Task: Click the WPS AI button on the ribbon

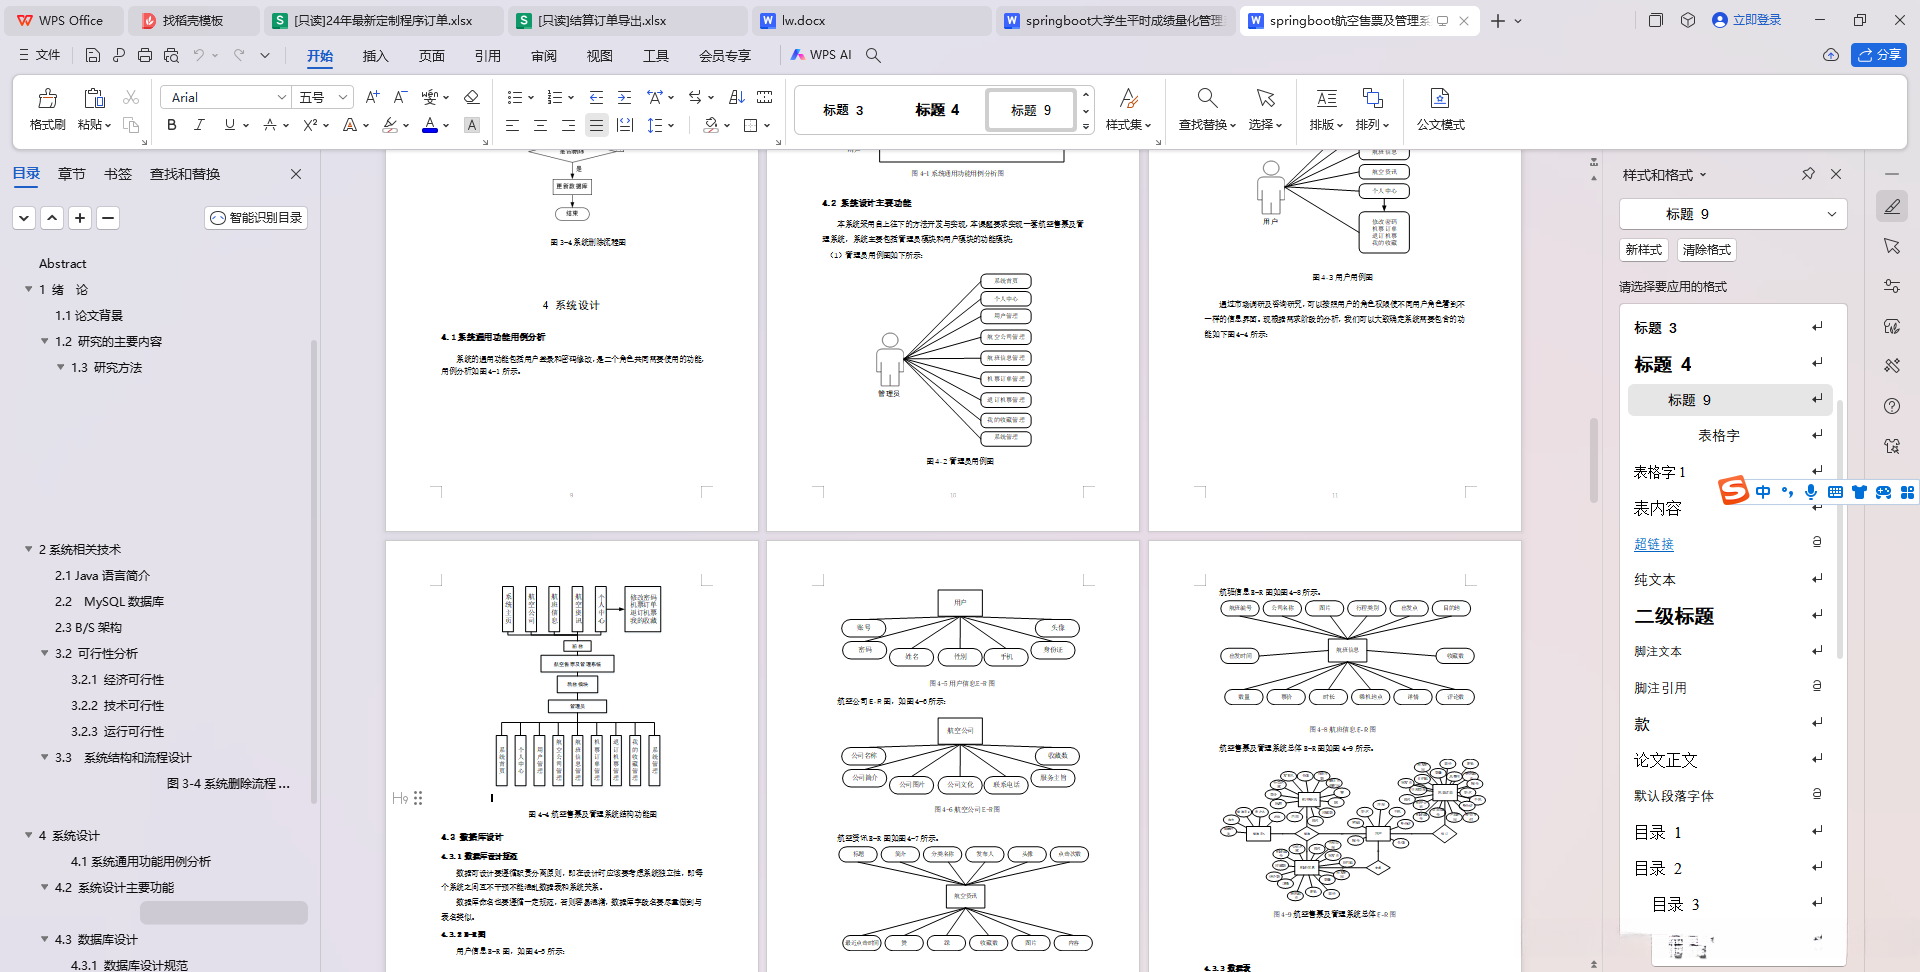Action: tap(822, 55)
